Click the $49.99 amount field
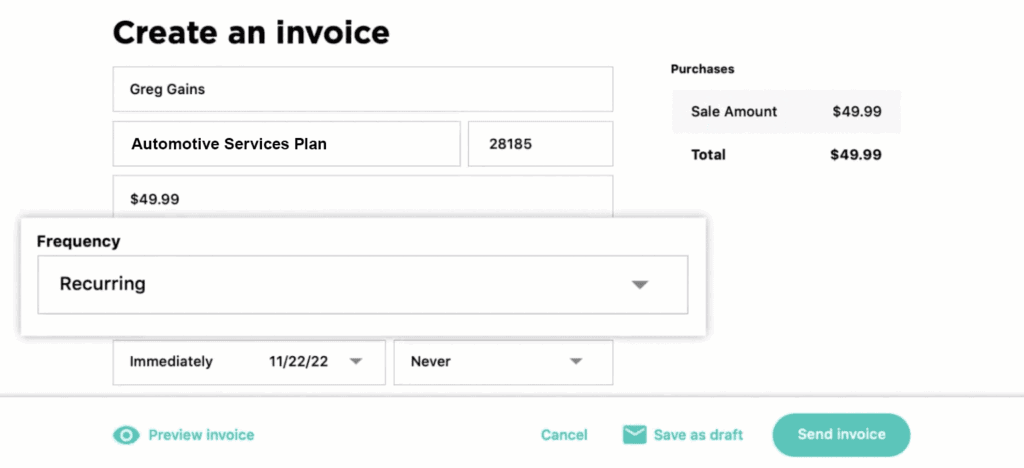This screenshot has width=1024, height=468. pos(362,198)
